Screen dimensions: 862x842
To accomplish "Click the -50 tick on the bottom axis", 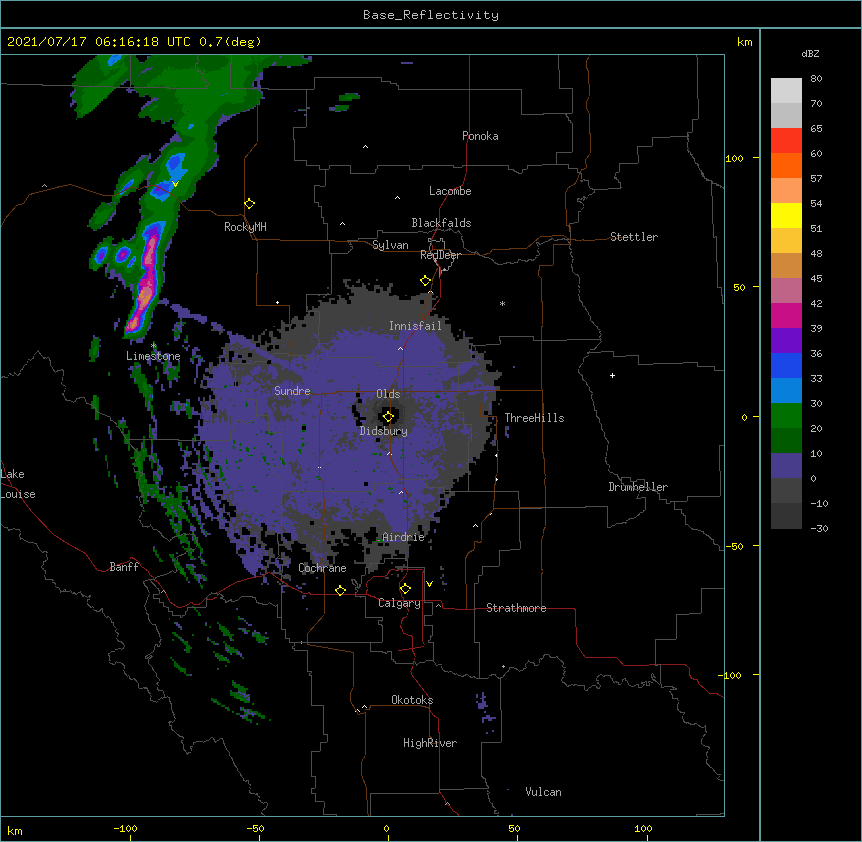I will [x=255, y=829].
